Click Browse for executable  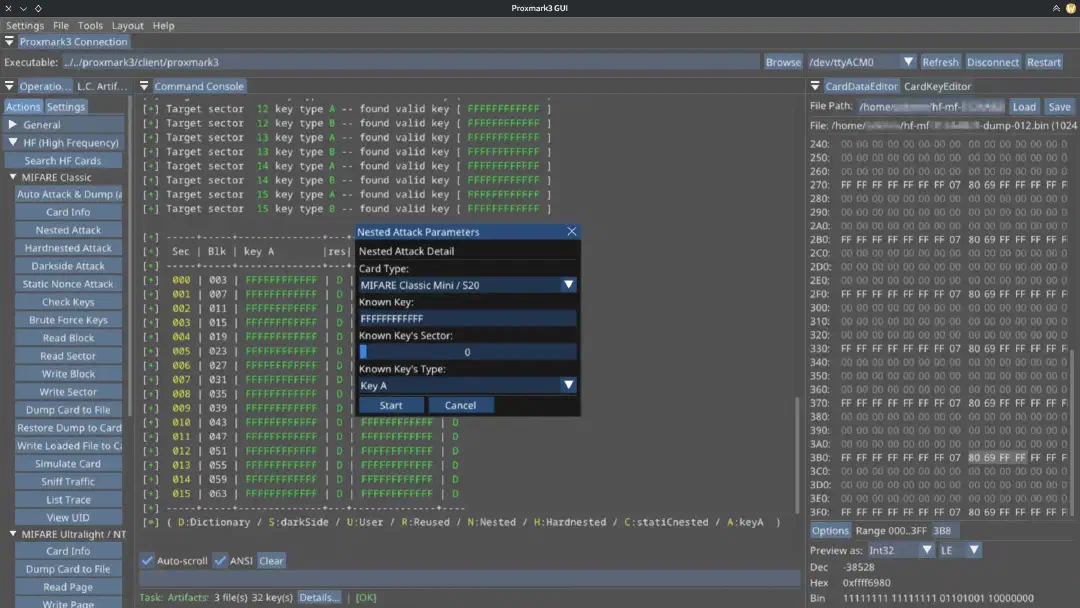click(783, 62)
